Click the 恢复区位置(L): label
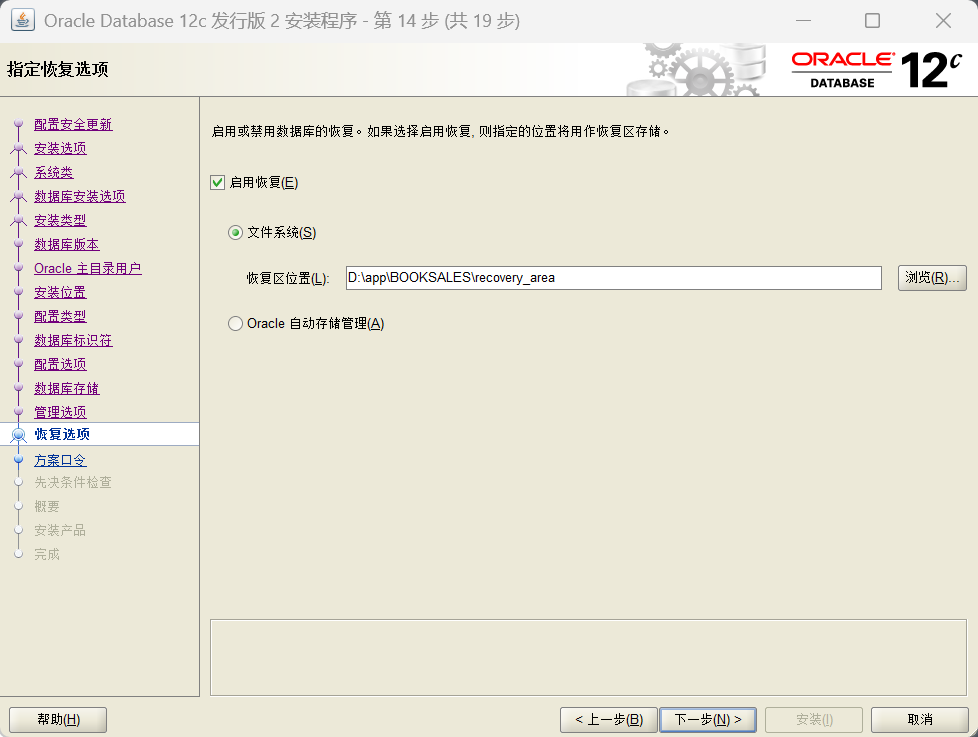This screenshot has width=978, height=737. pos(288,278)
